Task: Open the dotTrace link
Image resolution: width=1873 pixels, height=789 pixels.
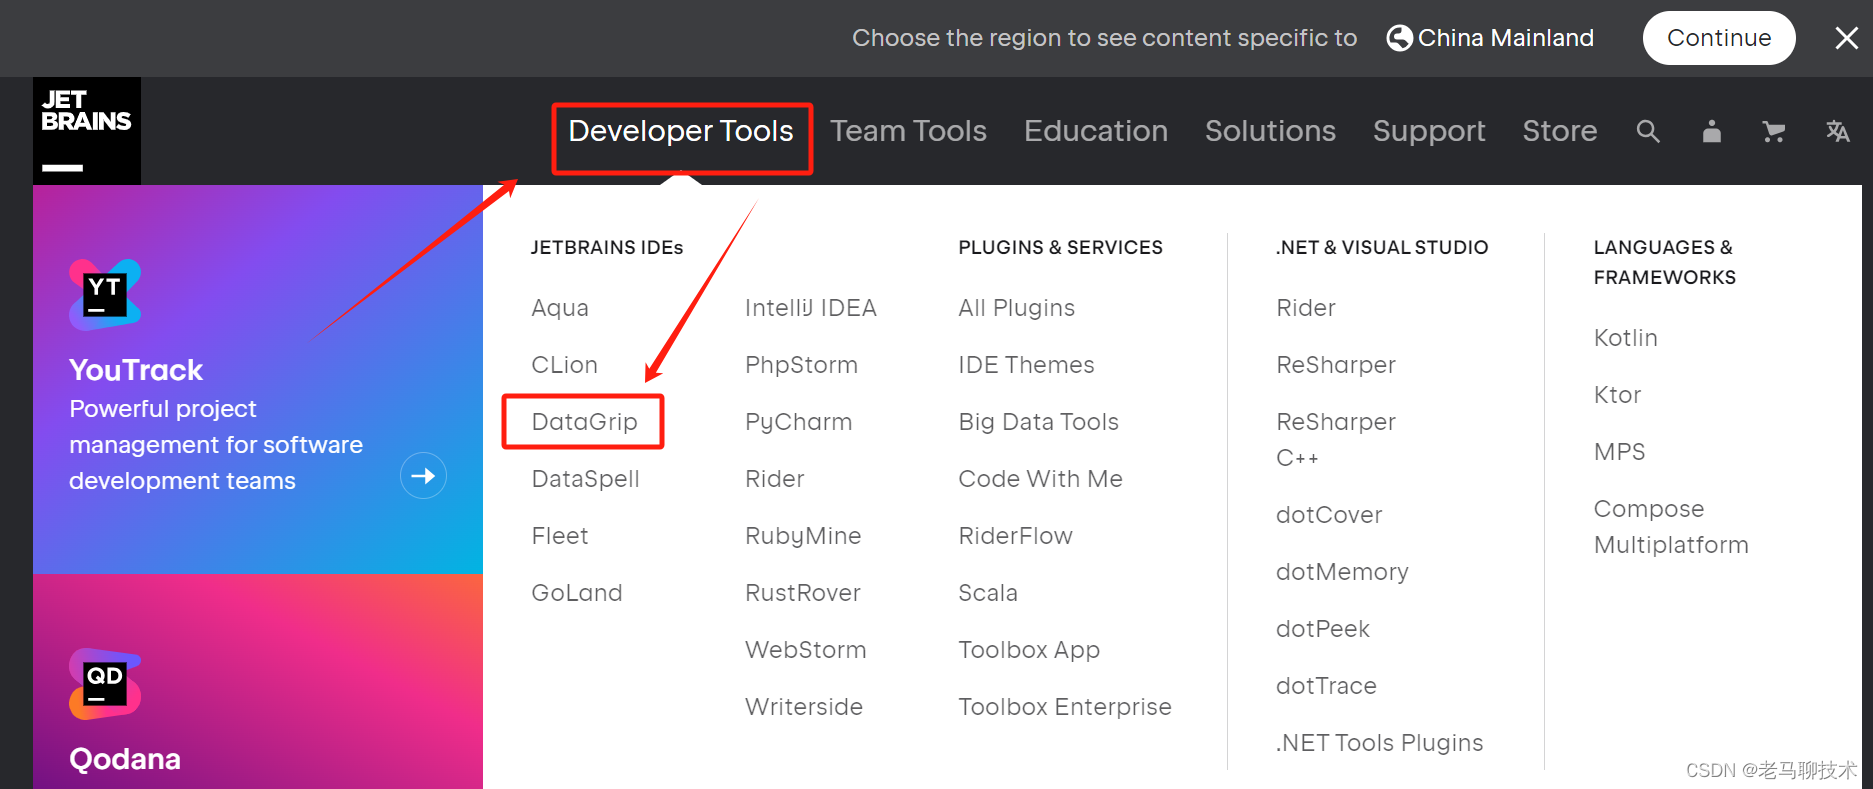Action: pyautogui.click(x=1326, y=686)
